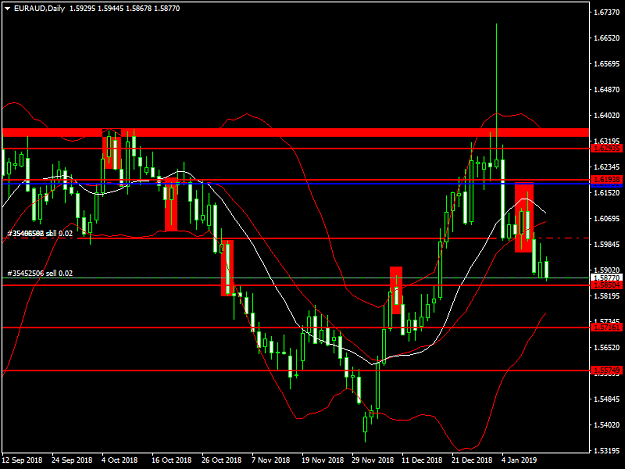
Task: Click the 4 Oct 2018 date label
Action: click(120, 460)
